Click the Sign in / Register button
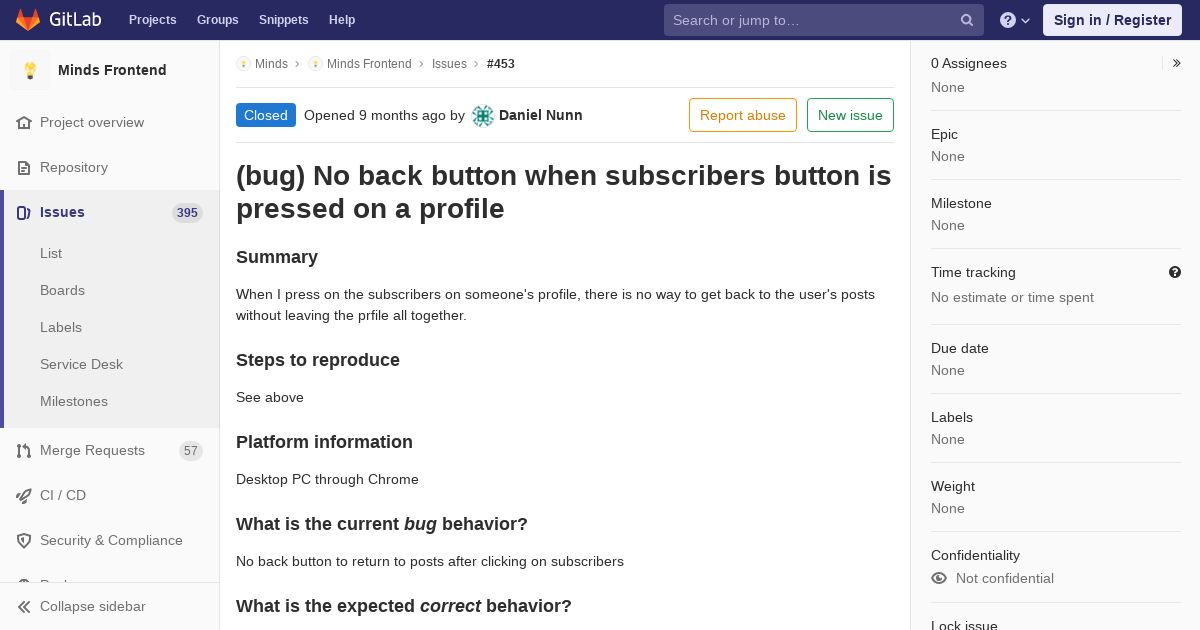 click(x=1112, y=20)
